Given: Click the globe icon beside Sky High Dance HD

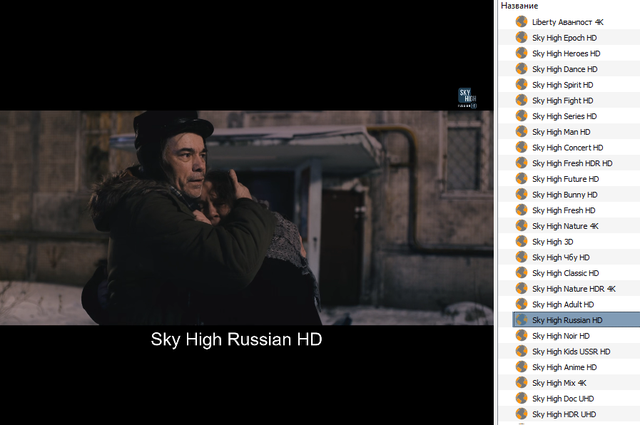Looking at the screenshot, I should click(521, 69).
